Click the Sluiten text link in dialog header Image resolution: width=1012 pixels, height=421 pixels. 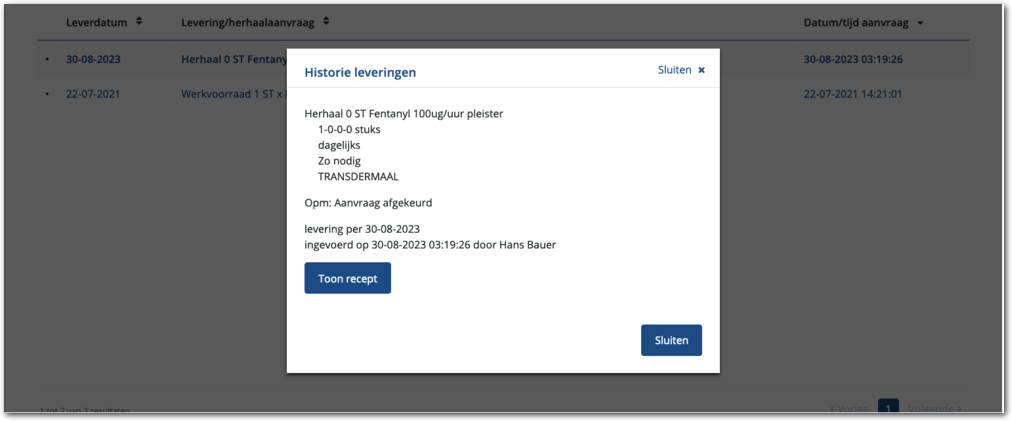coord(674,70)
